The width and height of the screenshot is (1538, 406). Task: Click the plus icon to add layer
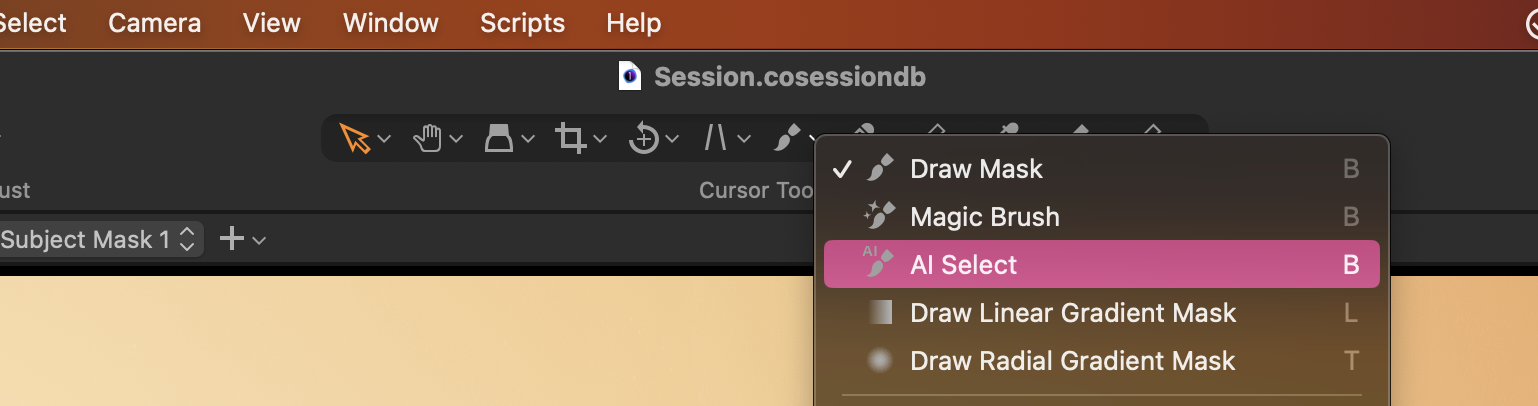pos(232,239)
